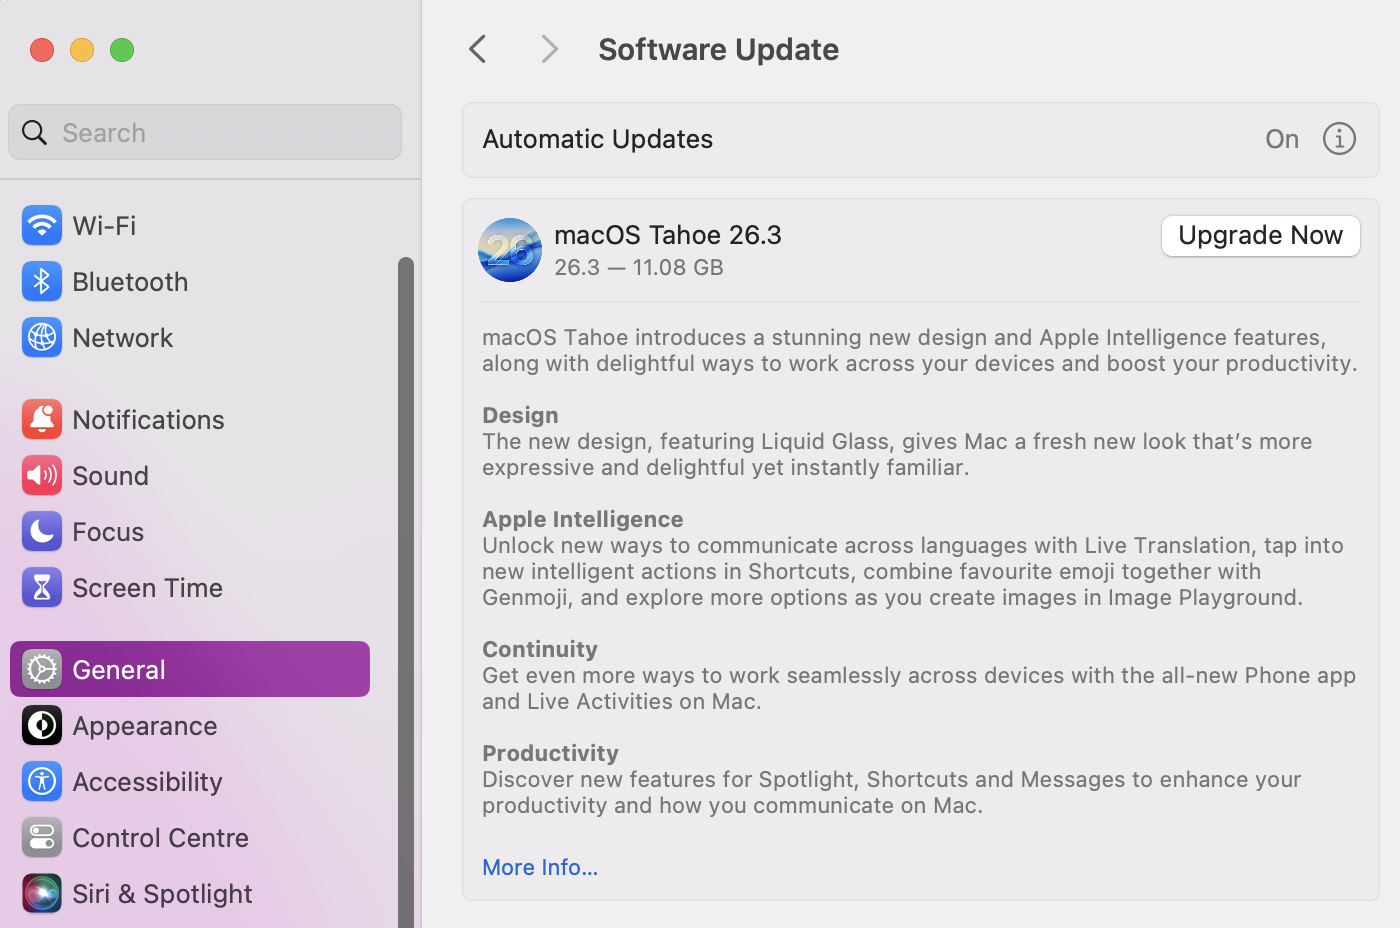
Task: Open Wi-Fi settings from the sidebar
Action: coord(103,226)
